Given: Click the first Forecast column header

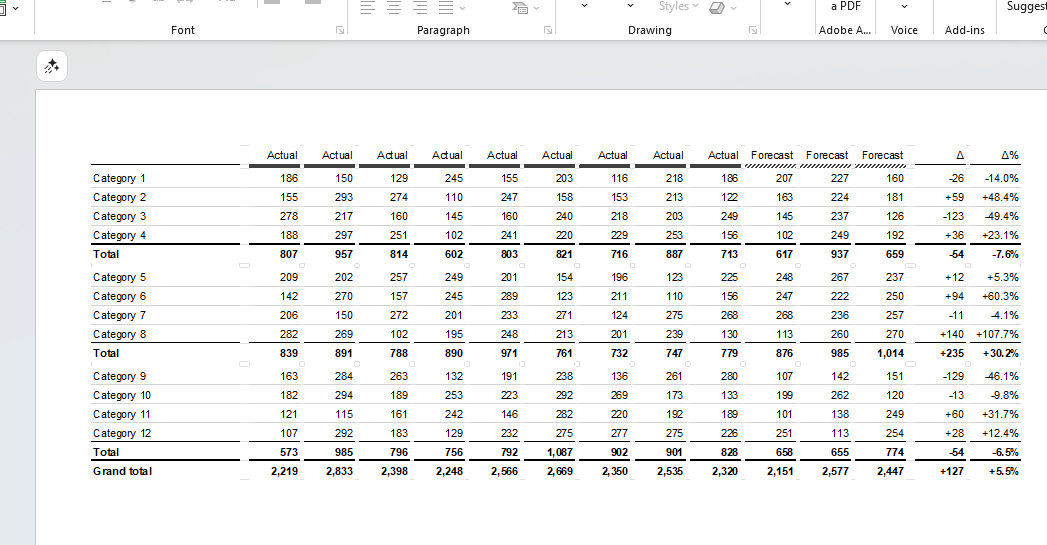Looking at the screenshot, I should pos(772,155).
